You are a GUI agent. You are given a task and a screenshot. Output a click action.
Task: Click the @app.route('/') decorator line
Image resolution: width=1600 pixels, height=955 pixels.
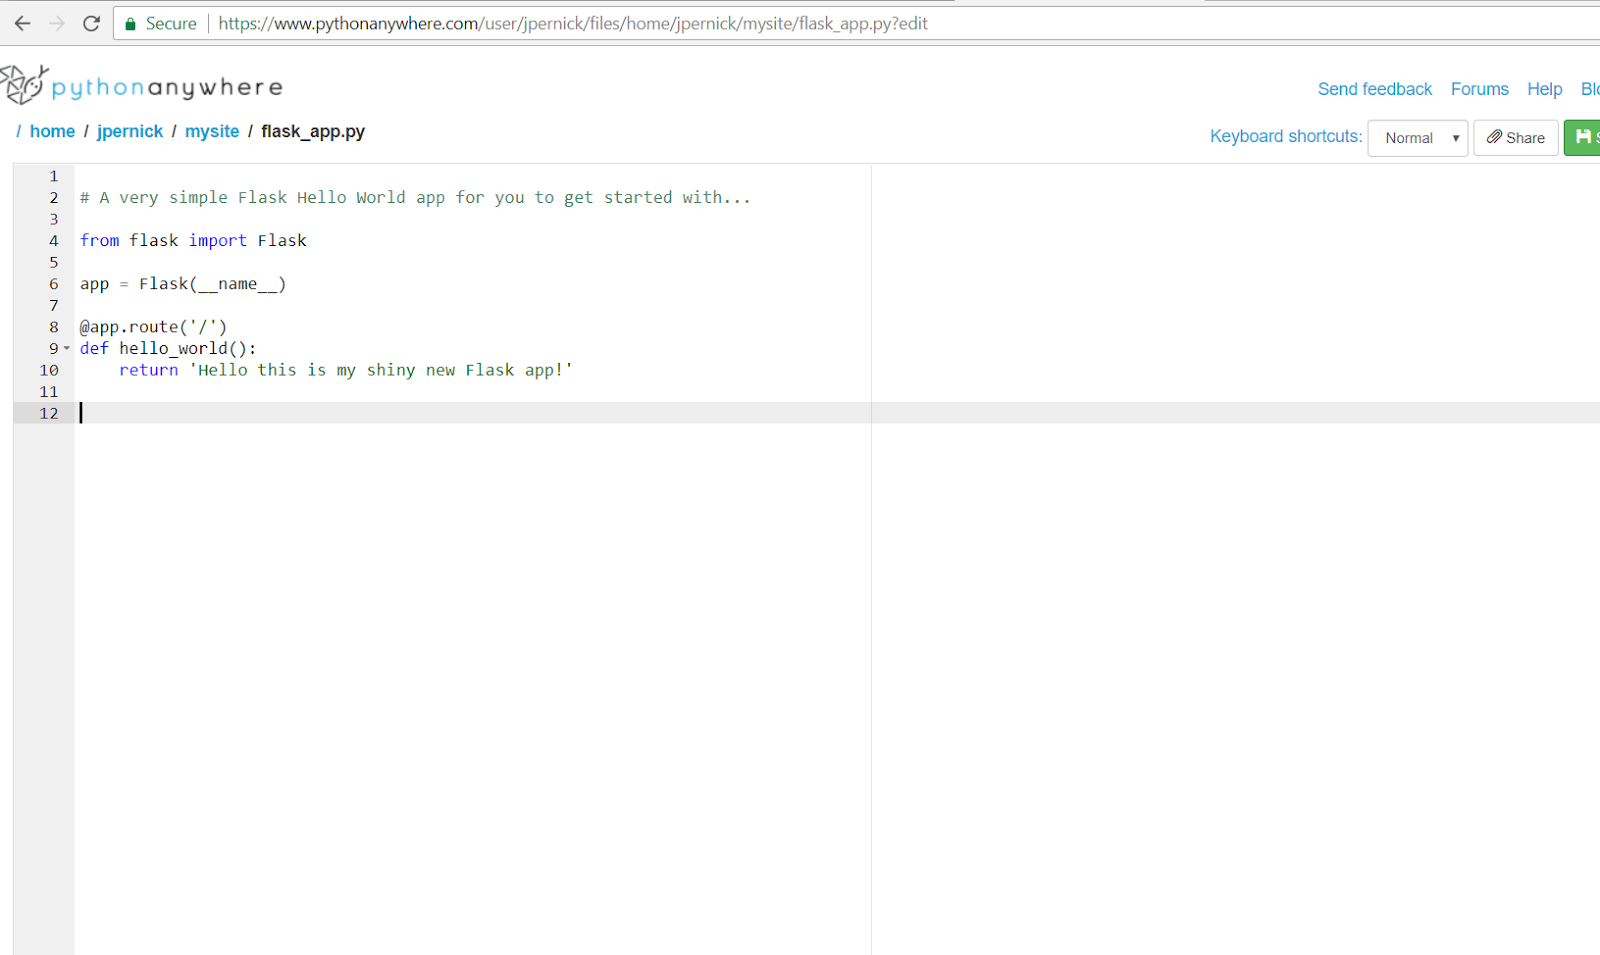[x=154, y=327]
